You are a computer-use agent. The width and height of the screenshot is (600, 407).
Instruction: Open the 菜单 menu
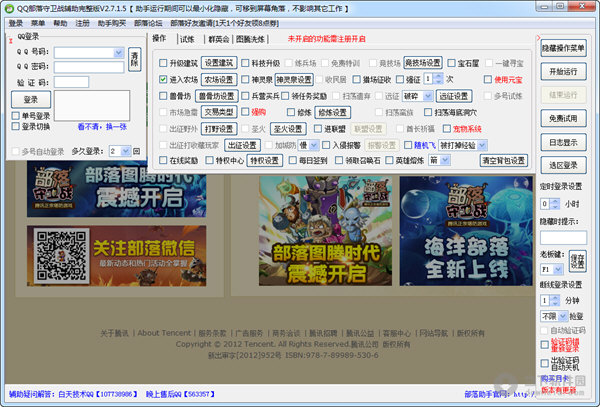click(x=38, y=23)
